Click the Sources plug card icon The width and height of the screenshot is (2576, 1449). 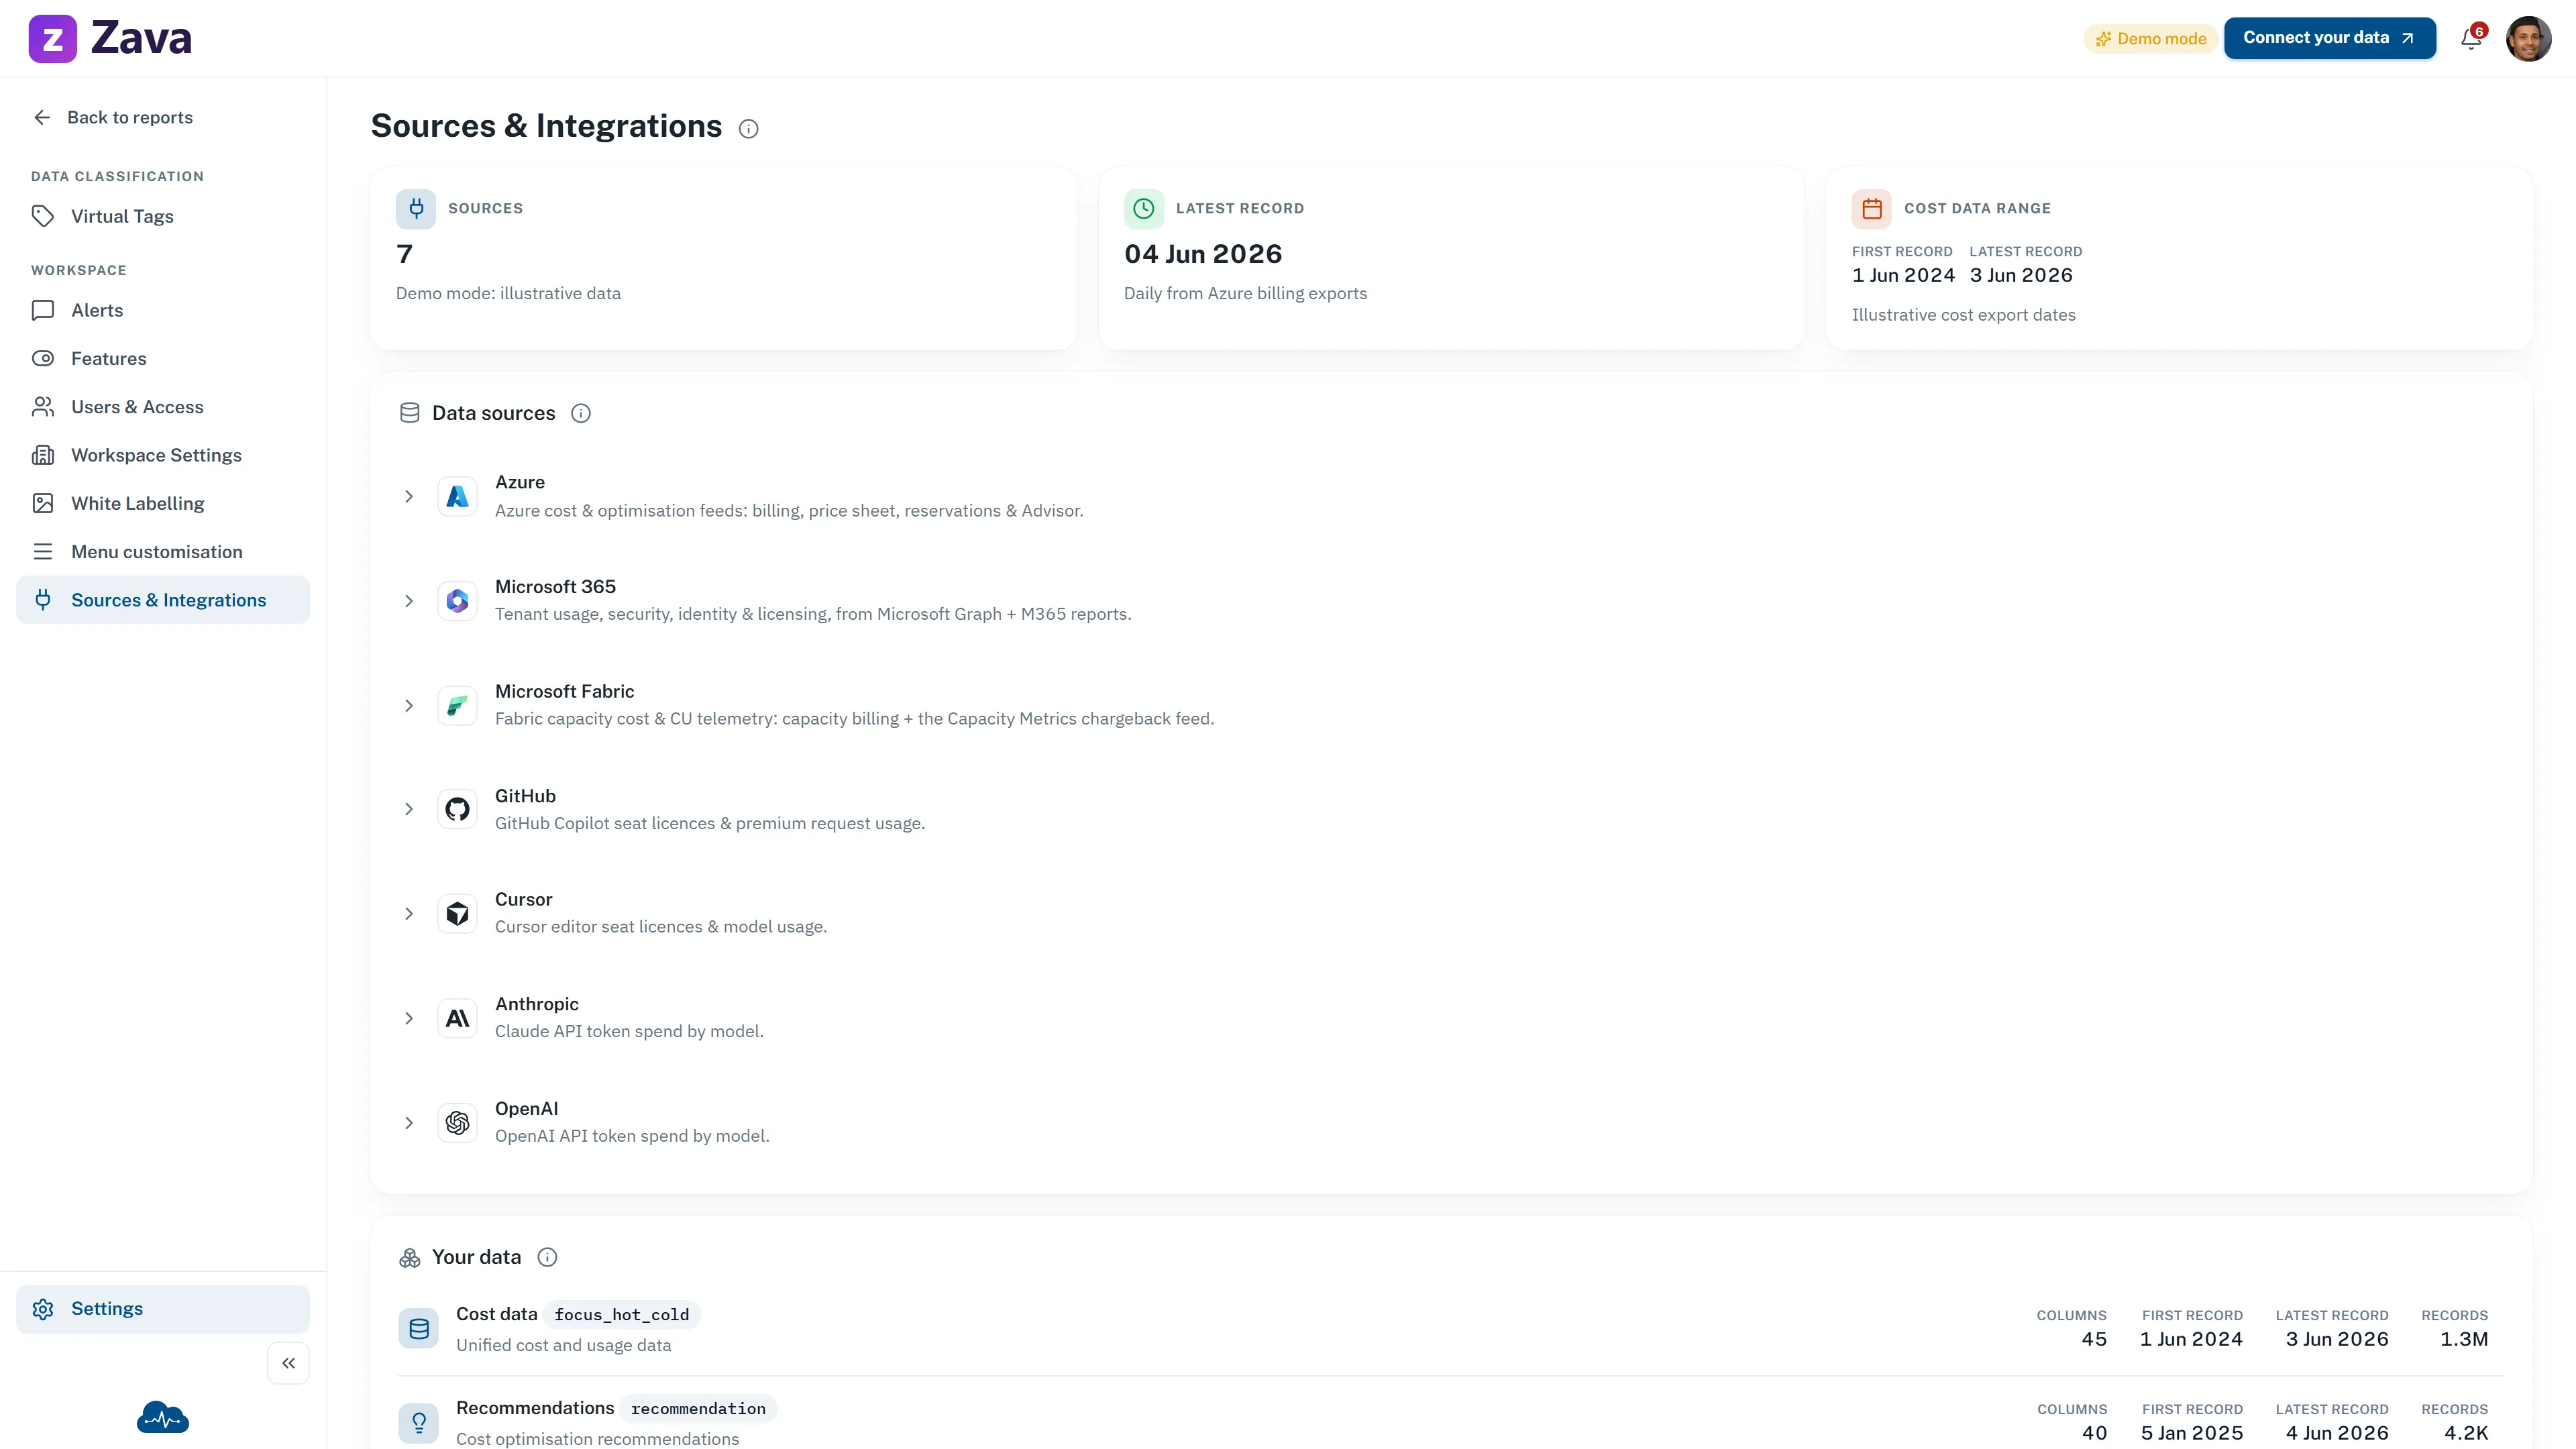pyautogui.click(x=416, y=208)
